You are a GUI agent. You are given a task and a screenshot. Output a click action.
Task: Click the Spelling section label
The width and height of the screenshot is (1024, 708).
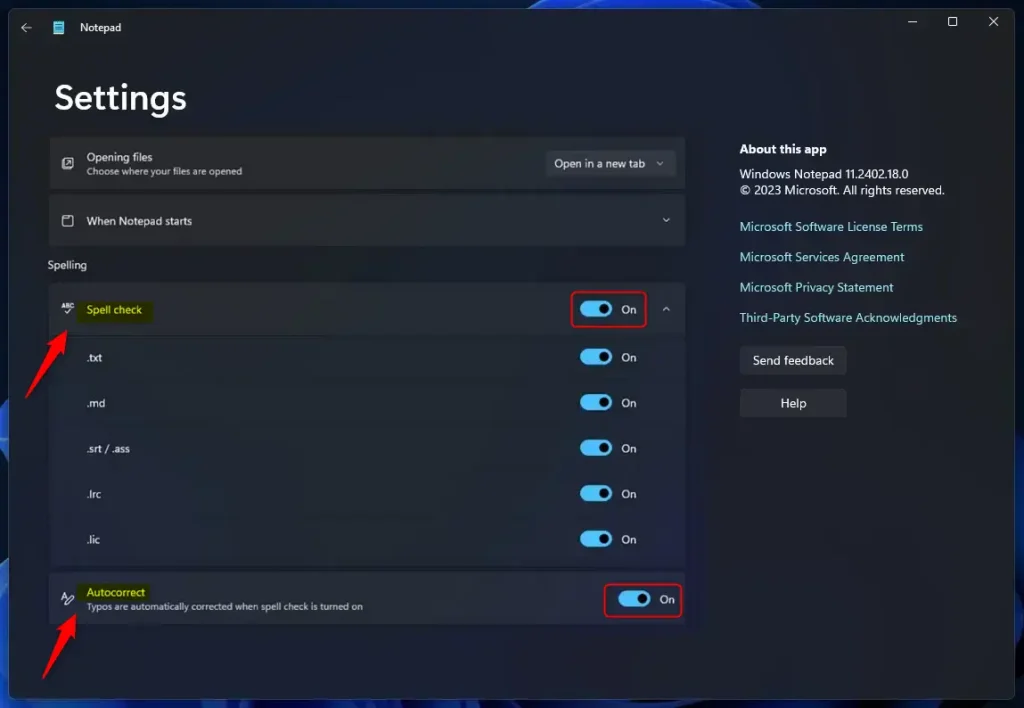click(67, 265)
